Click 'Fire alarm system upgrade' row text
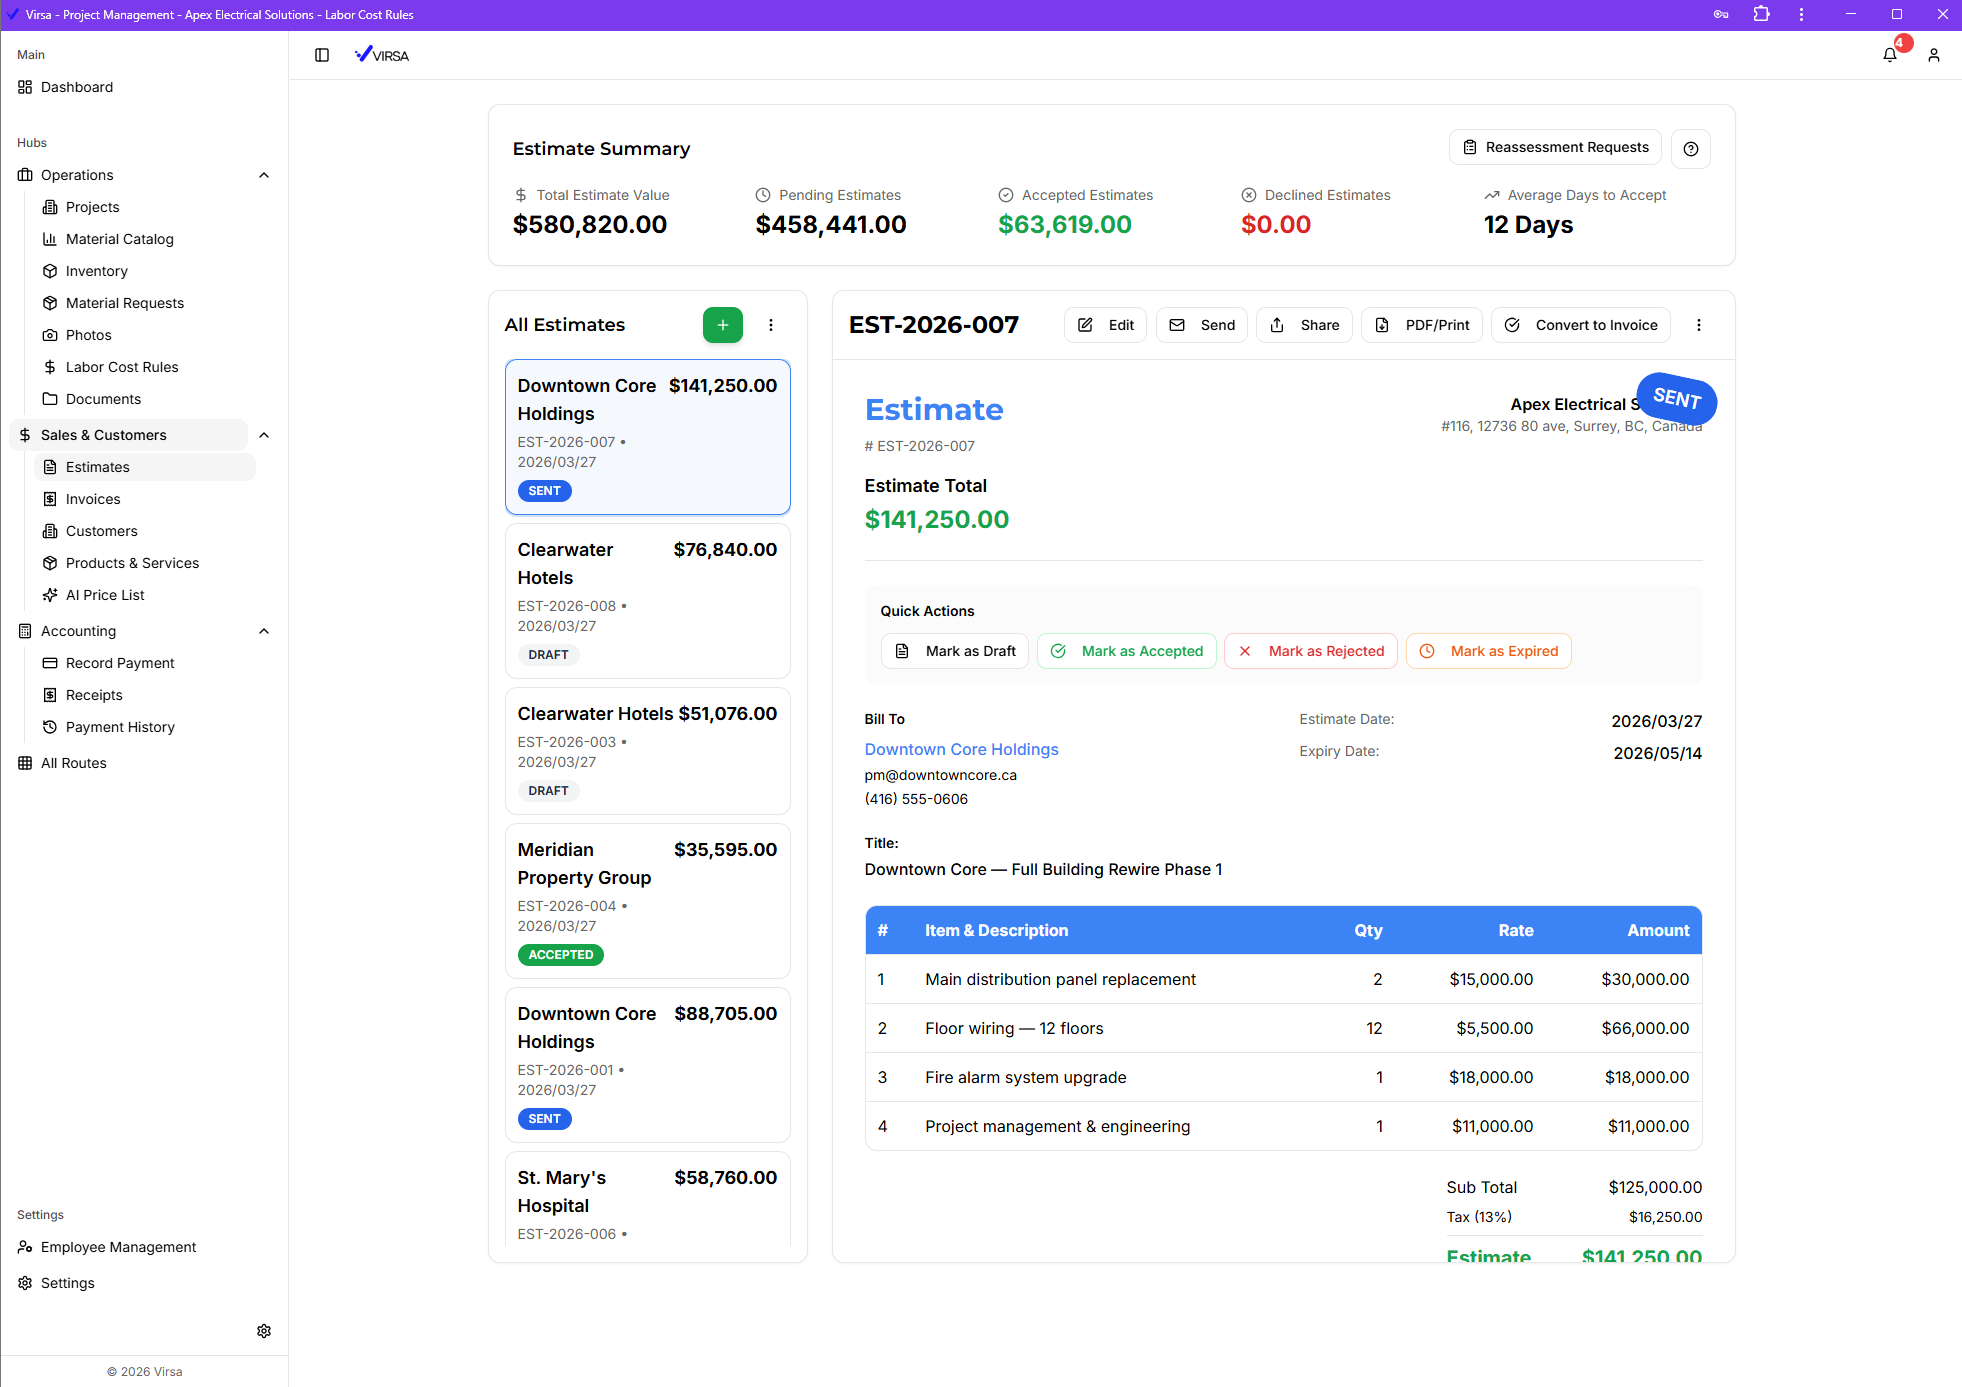1962x1387 pixels. click(1025, 1077)
